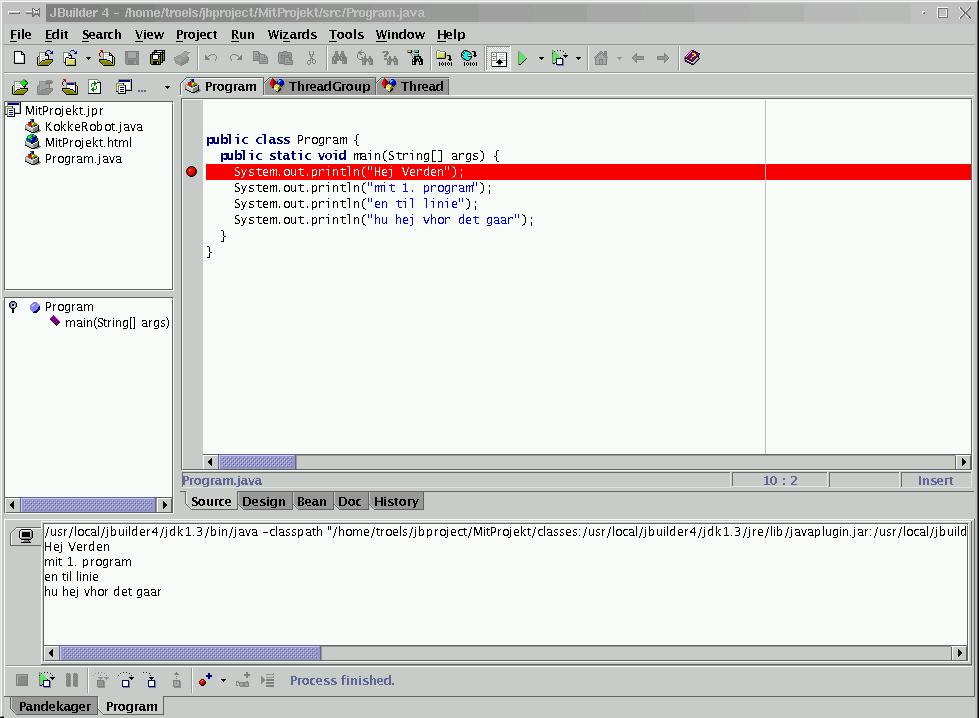Screen dimensions: 979x718
Task: Click the editor horizontal scrollbar thumb
Action: pos(257,462)
